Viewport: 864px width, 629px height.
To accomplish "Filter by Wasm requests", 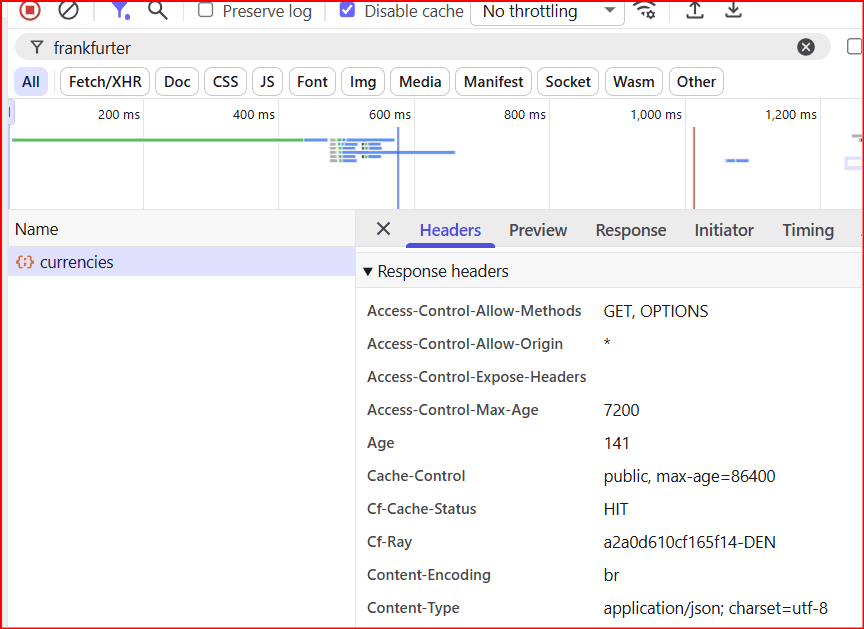I will [x=634, y=82].
